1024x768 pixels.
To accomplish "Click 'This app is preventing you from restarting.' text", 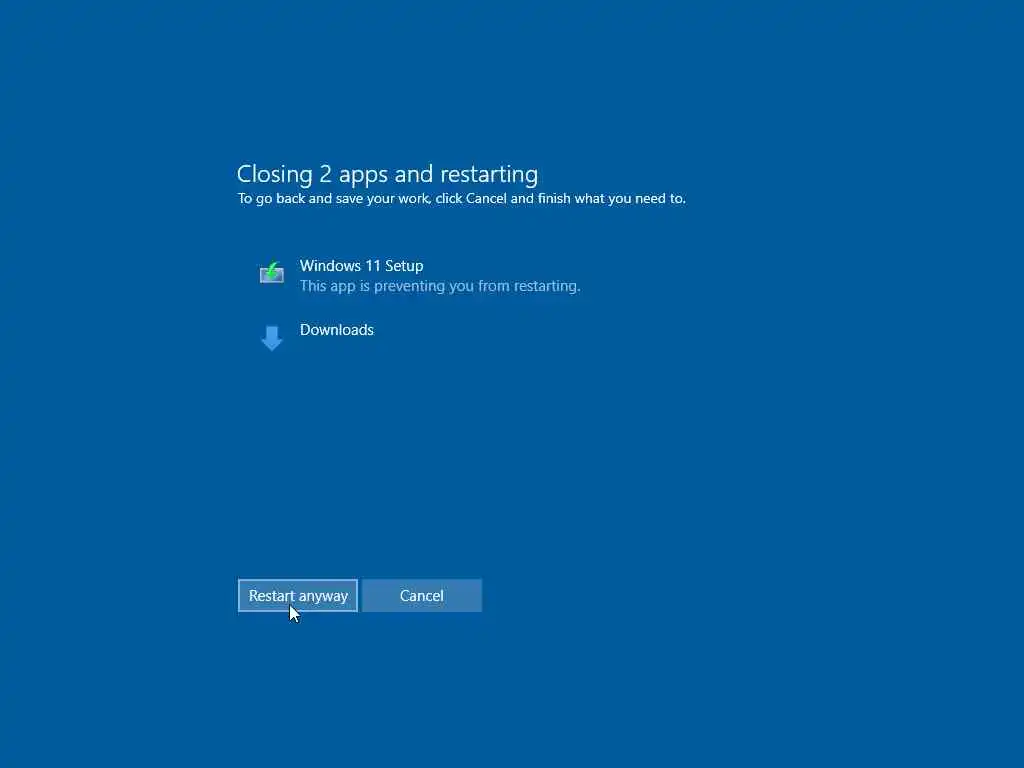I will click(440, 286).
